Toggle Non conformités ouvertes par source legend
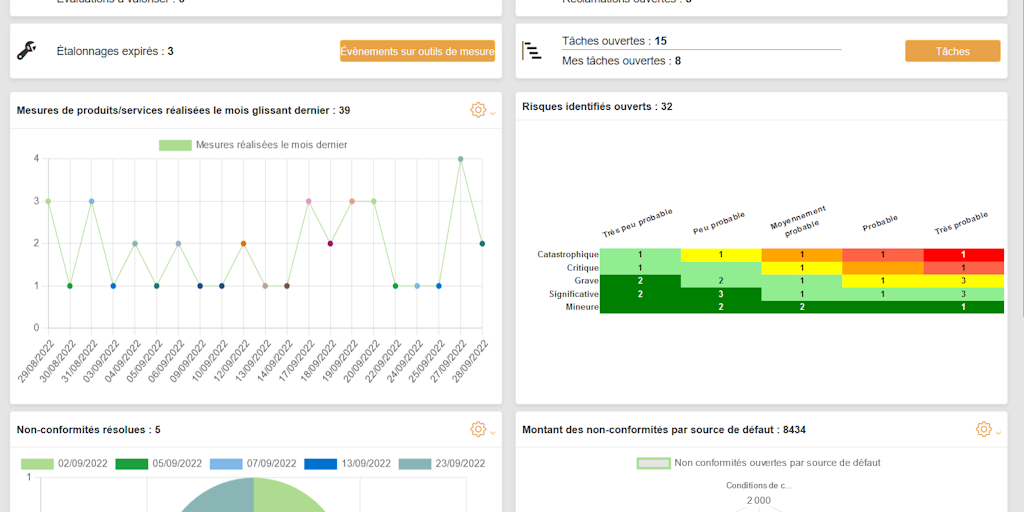Viewport: 1024px width, 512px height. coord(759,463)
